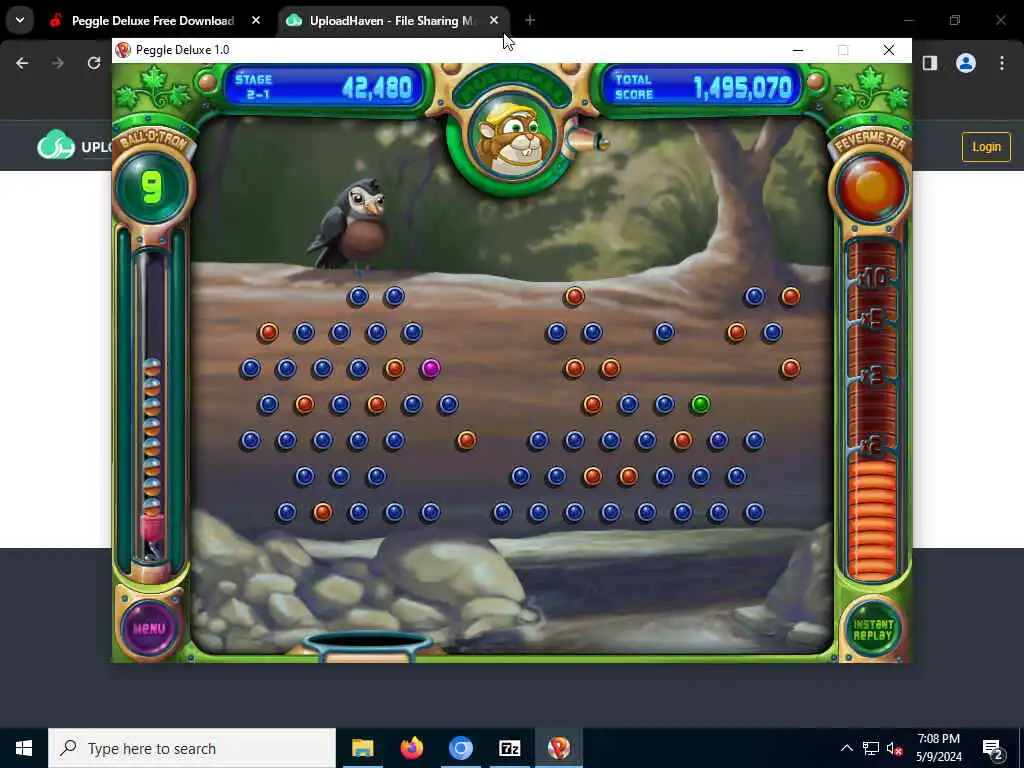Click the bird perched on the log
This screenshot has height=768, width=1024.
351,224
